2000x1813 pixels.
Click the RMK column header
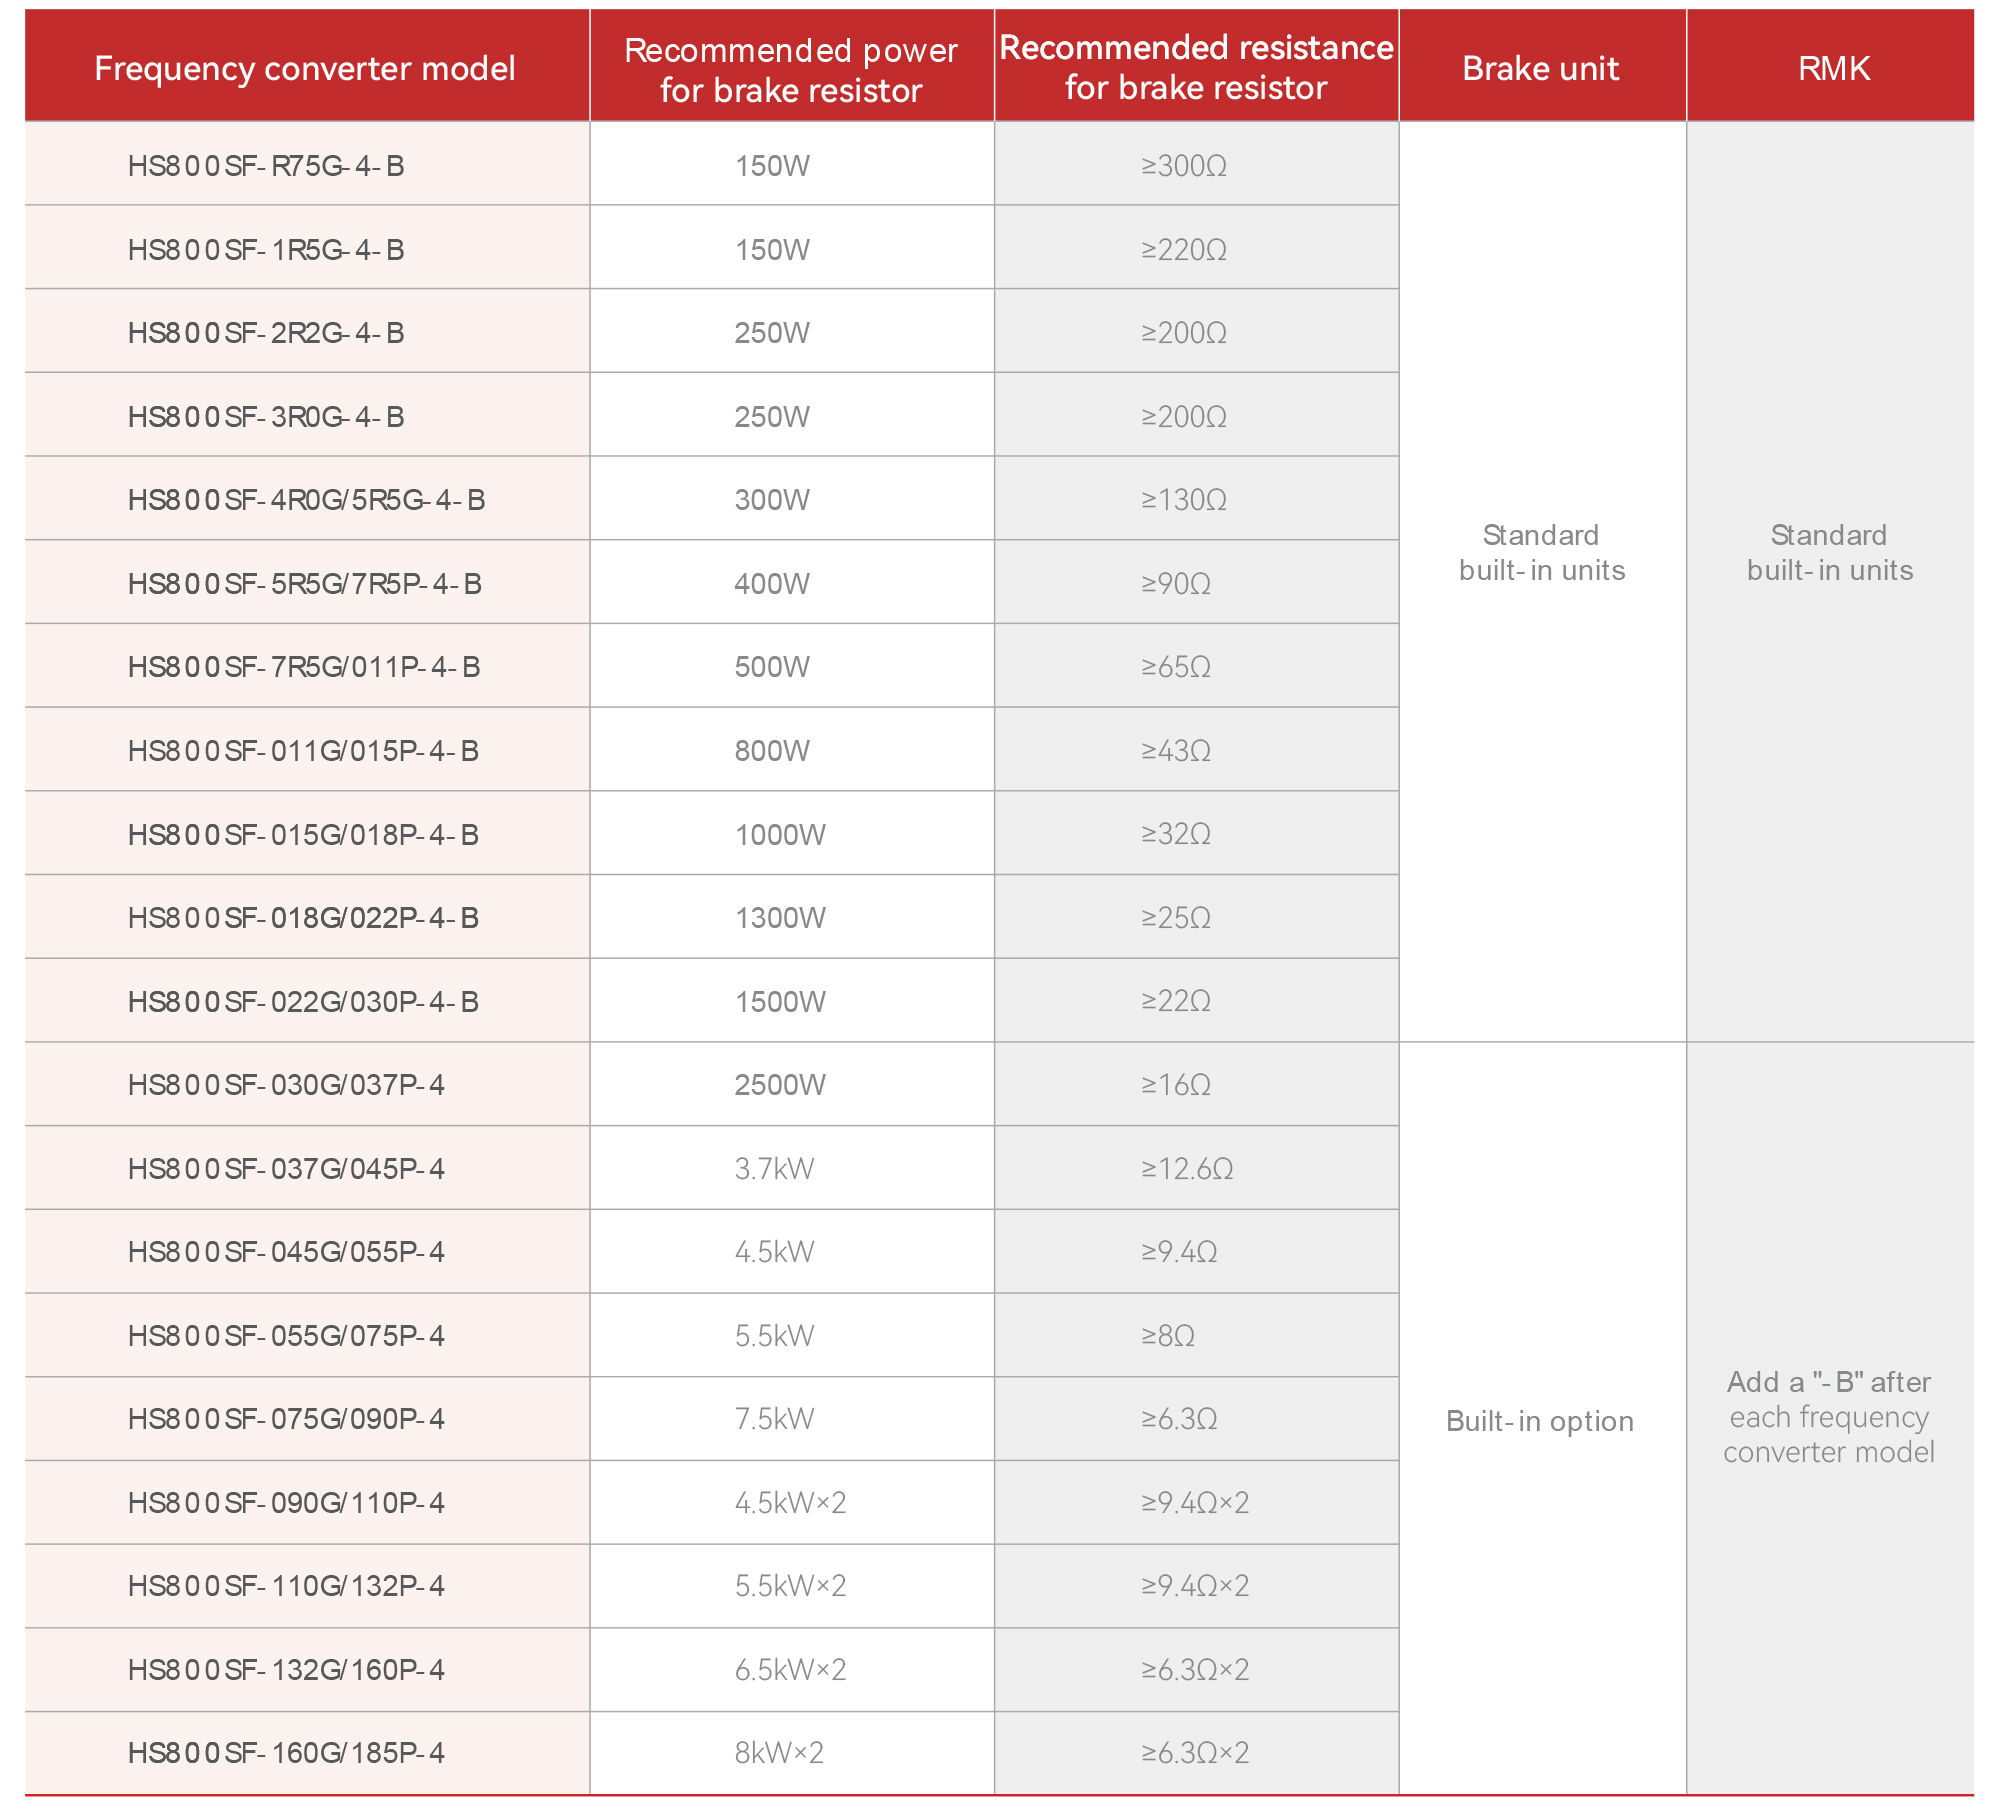click(1831, 66)
